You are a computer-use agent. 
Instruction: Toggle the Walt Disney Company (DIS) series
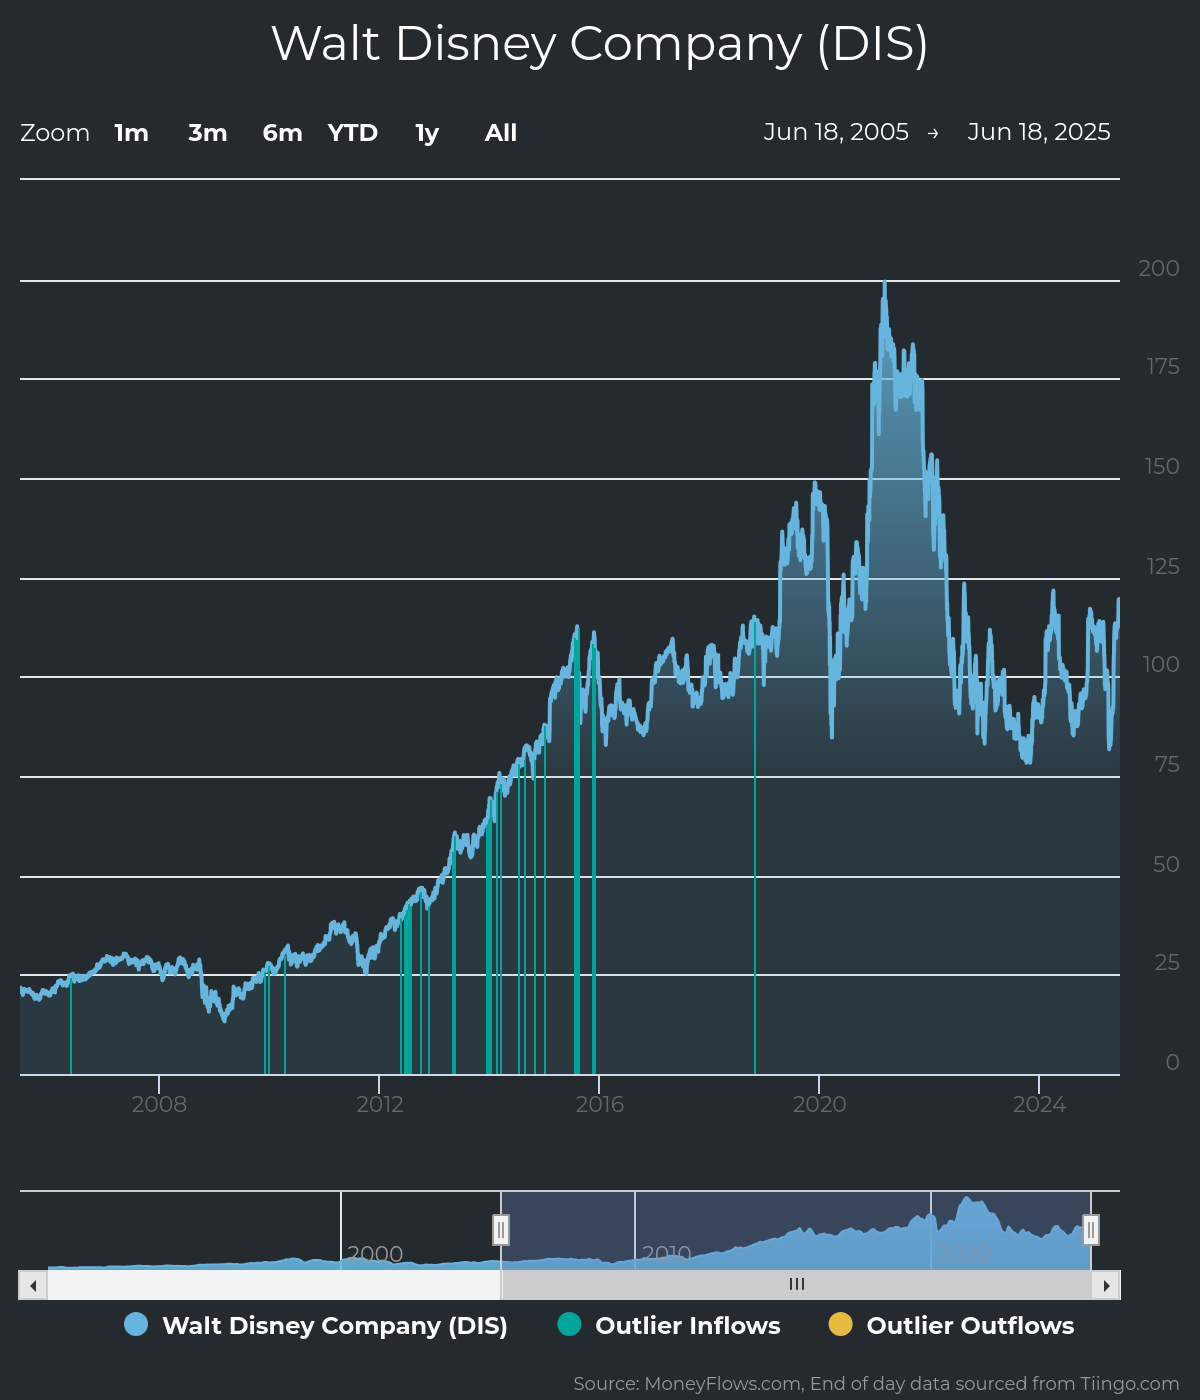point(316,1325)
